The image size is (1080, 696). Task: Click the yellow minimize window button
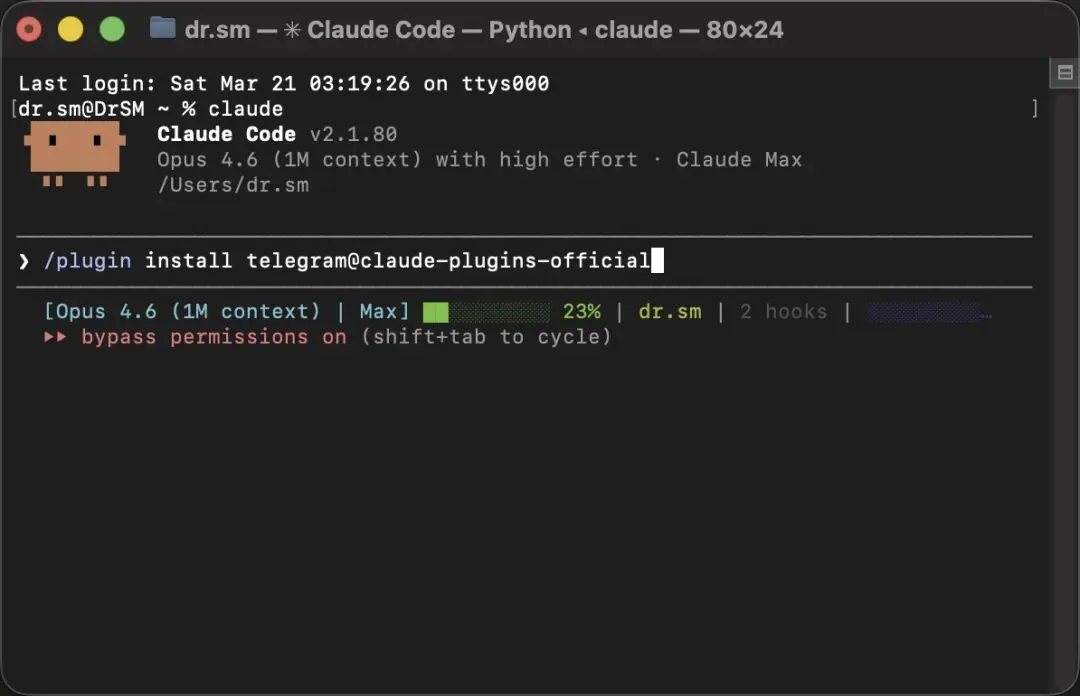[70, 29]
